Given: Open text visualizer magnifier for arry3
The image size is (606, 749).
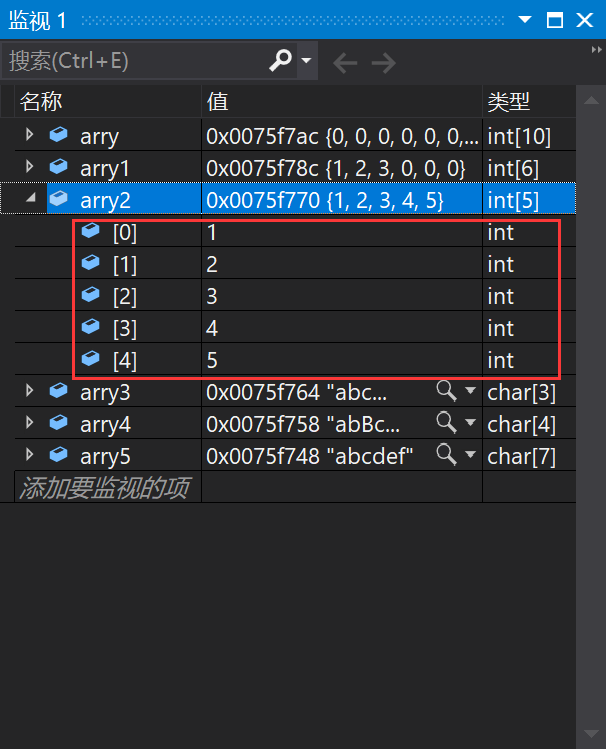Looking at the screenshot, I should pos(446,391).
